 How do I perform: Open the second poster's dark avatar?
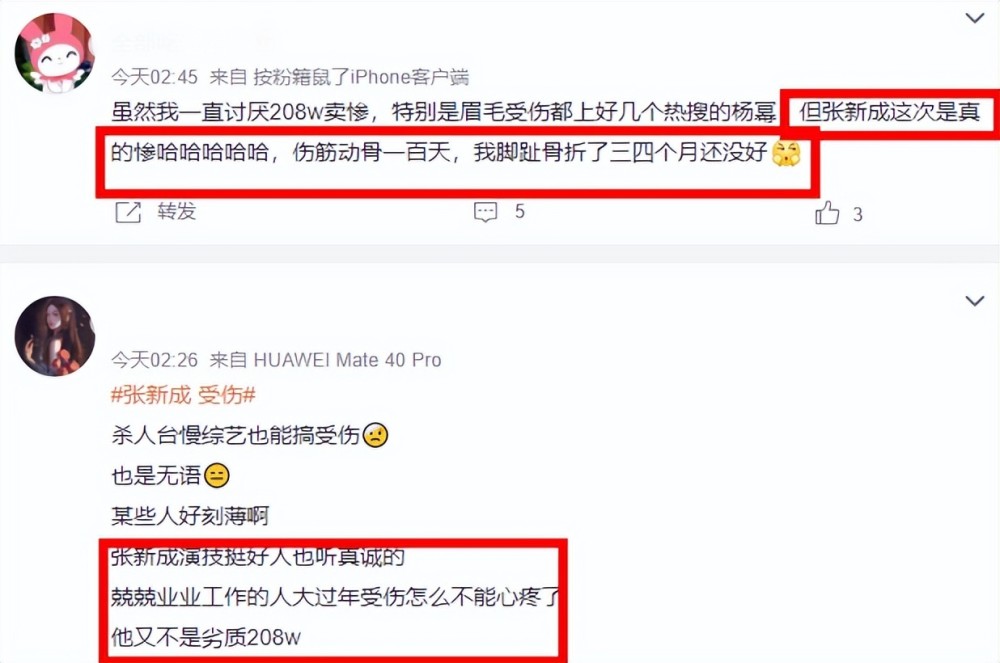pyautogui.click(x=55, y=336)
